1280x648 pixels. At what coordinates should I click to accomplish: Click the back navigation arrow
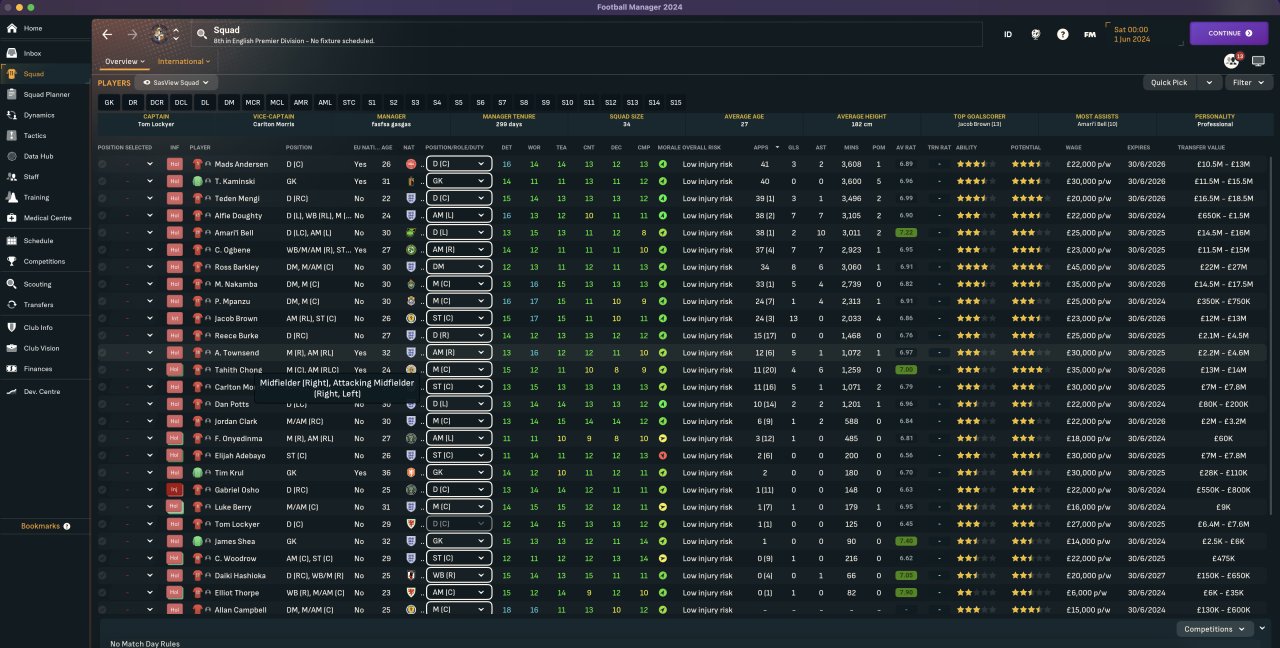coord(107,34)
